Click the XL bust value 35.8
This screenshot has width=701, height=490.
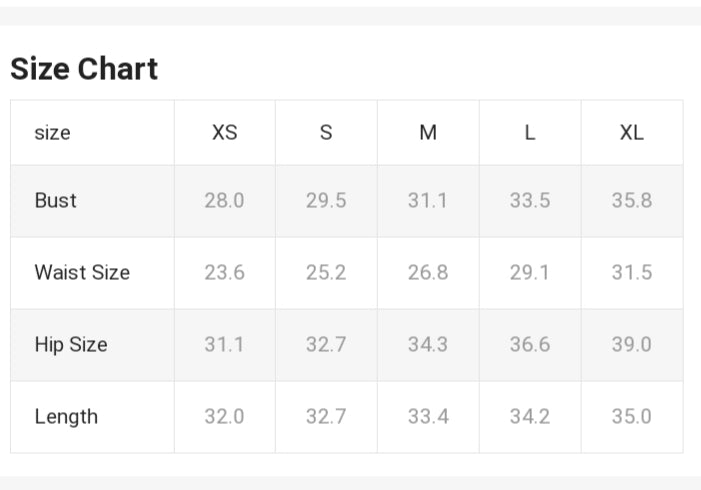click(x=632, y=200)
